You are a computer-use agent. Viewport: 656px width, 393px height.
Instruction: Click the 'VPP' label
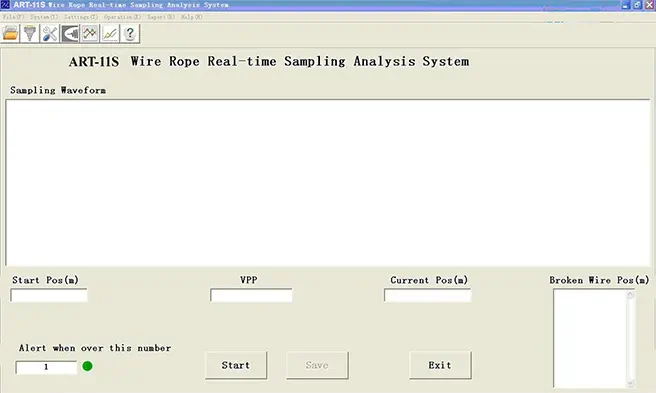[x=249, y=280]
